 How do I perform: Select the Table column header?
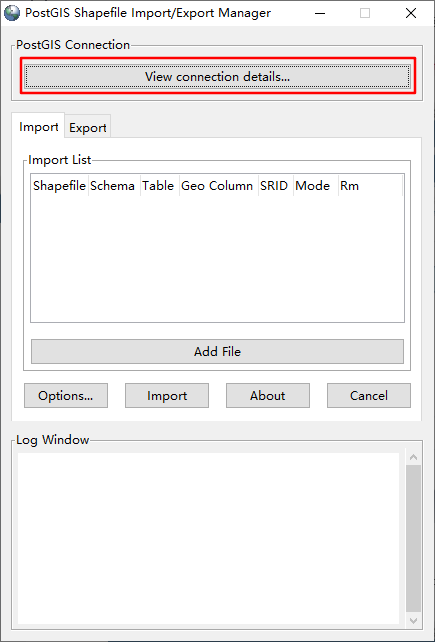[x=160, y=186]
